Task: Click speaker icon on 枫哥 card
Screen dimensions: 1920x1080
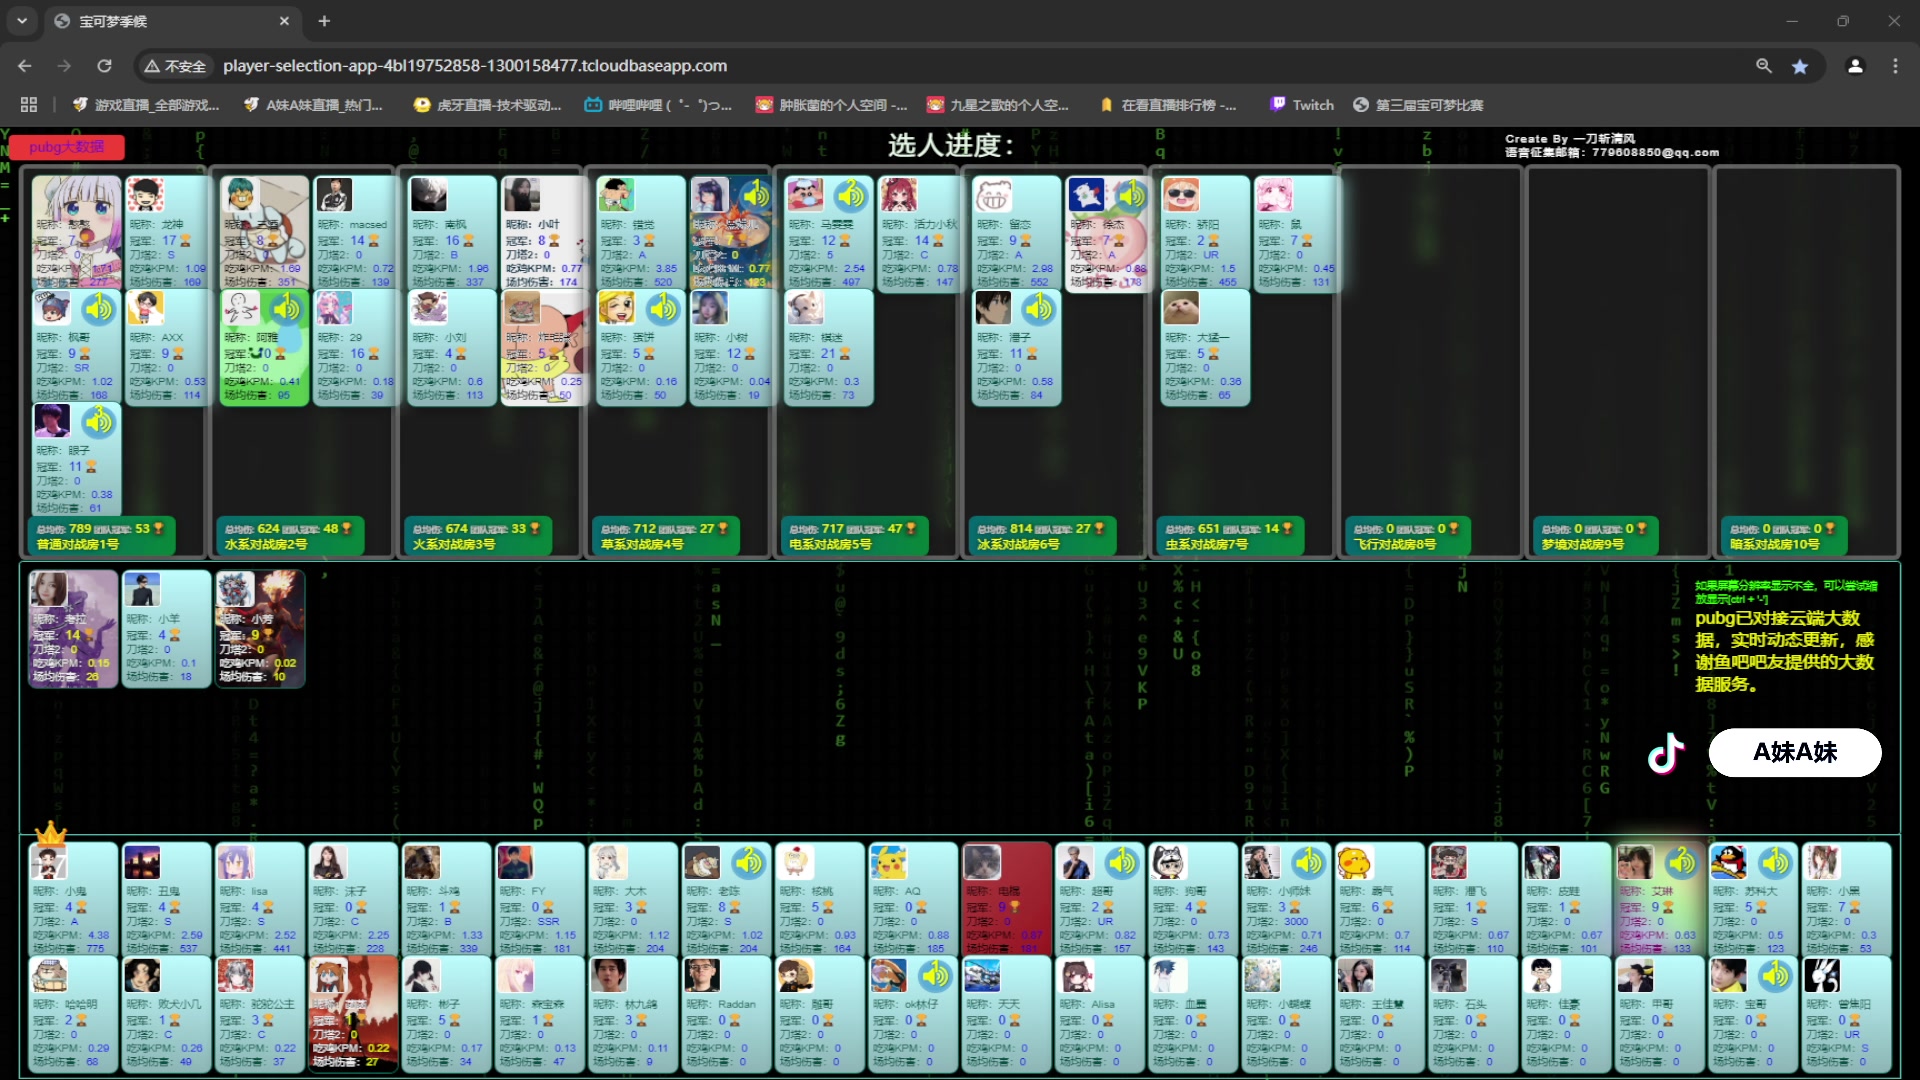Action: coord(99,309)
